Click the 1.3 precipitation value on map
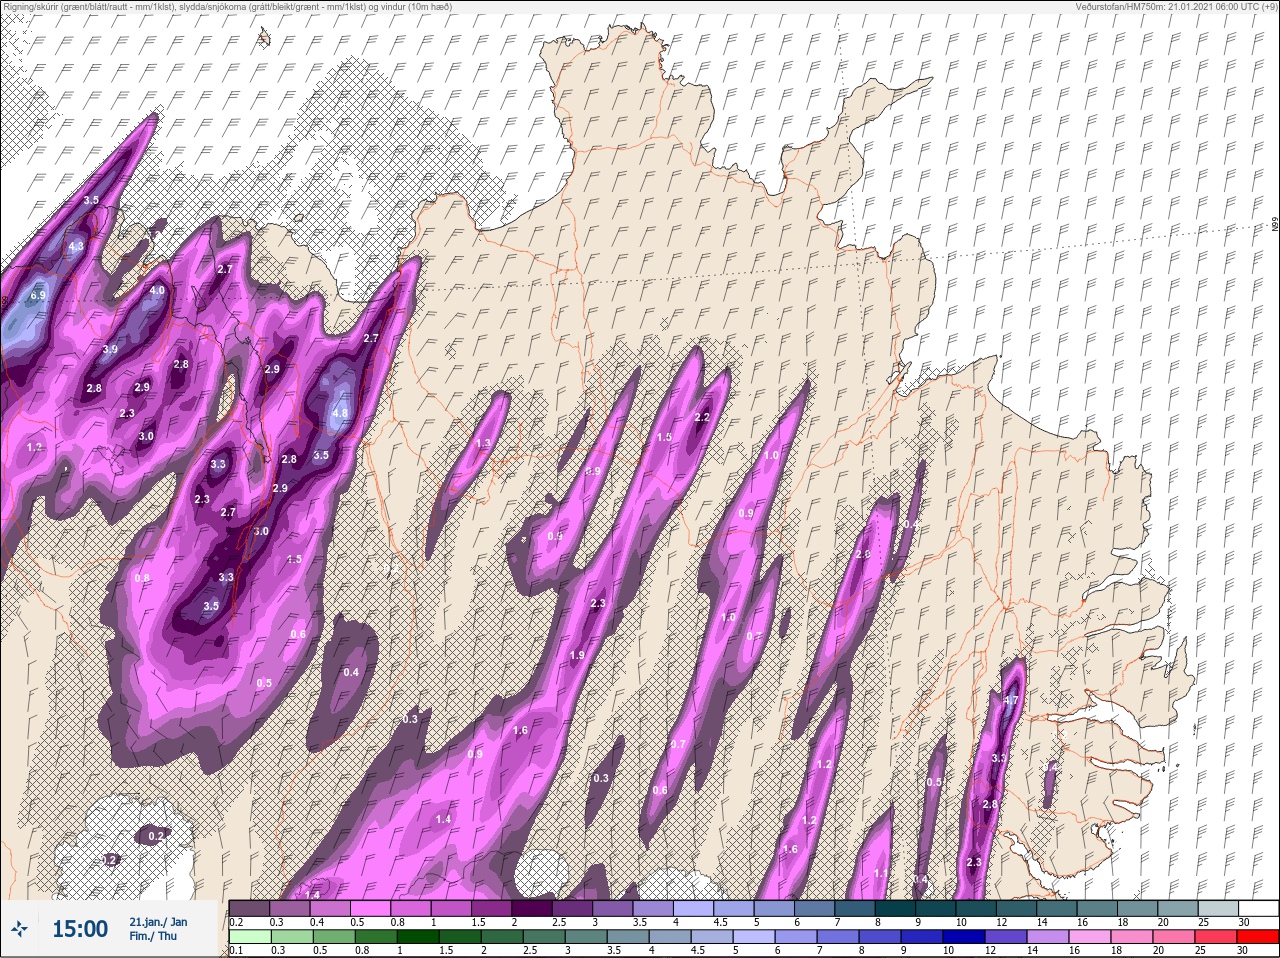1280x958 pixels. [483, 443]
